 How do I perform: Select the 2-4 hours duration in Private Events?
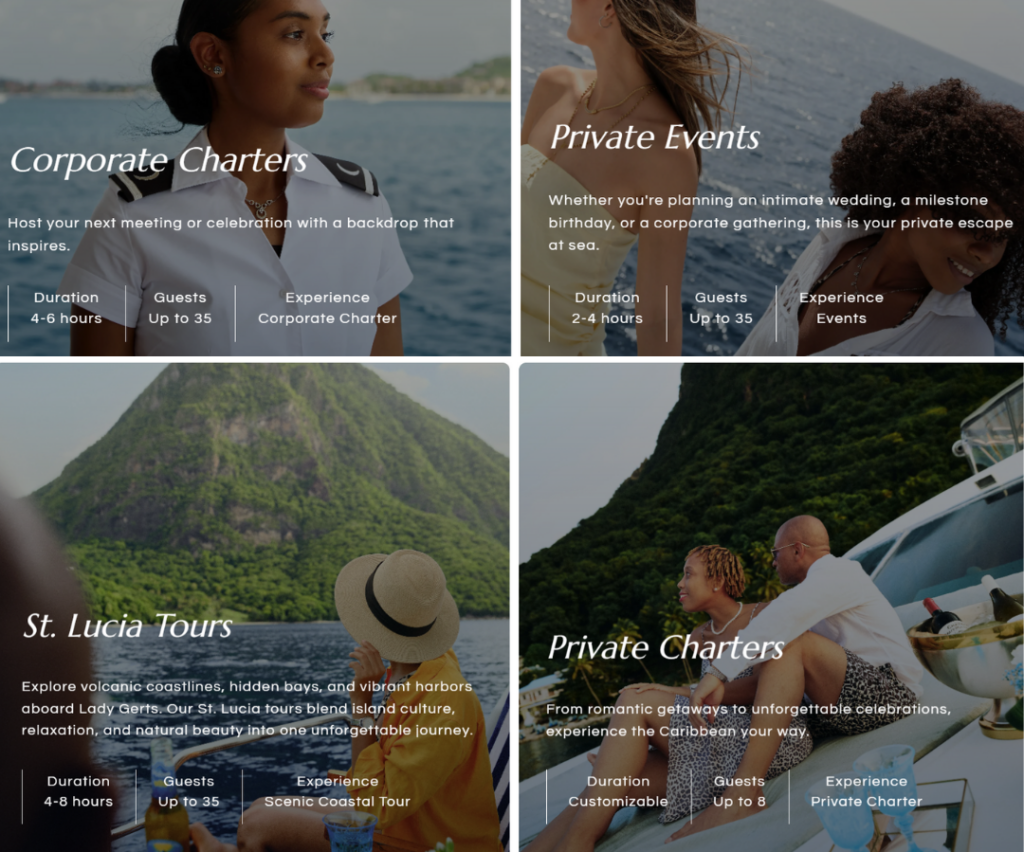pyautogui.click(x=607, y=319)
